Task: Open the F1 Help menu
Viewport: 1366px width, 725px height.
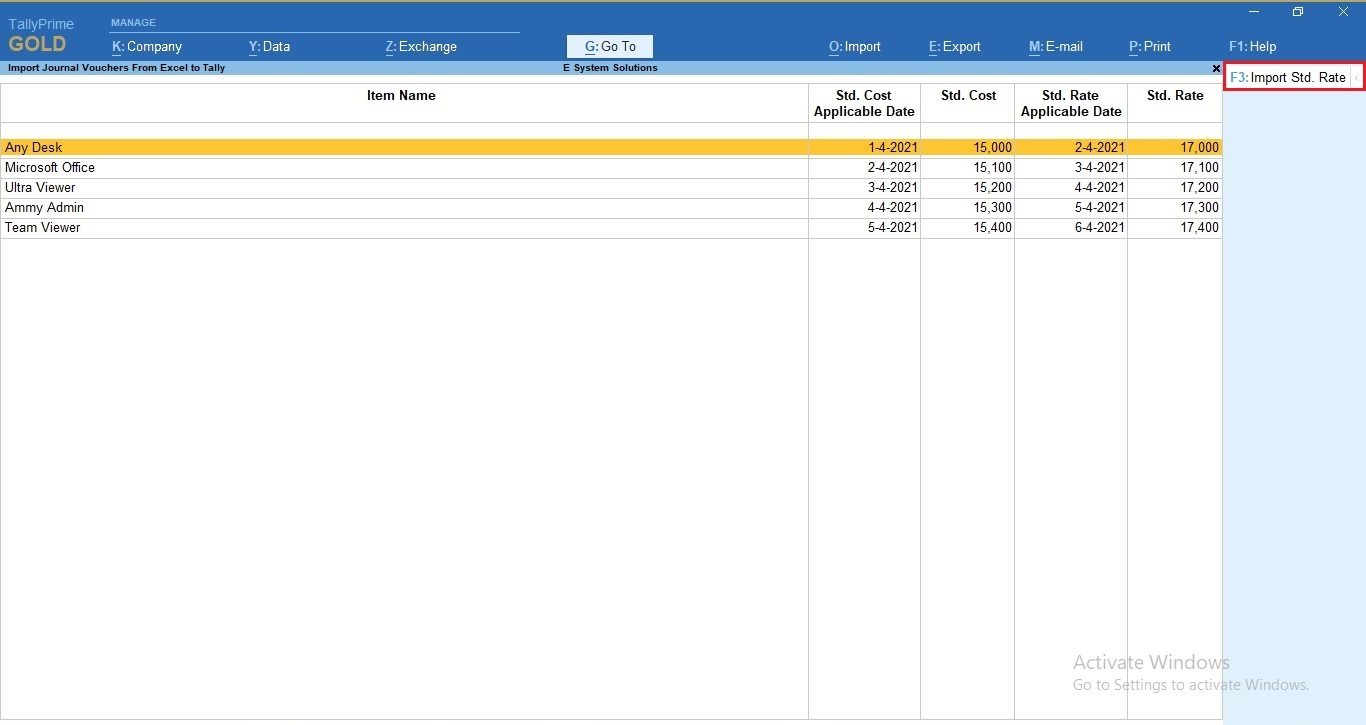Action: coord(1252,46)
